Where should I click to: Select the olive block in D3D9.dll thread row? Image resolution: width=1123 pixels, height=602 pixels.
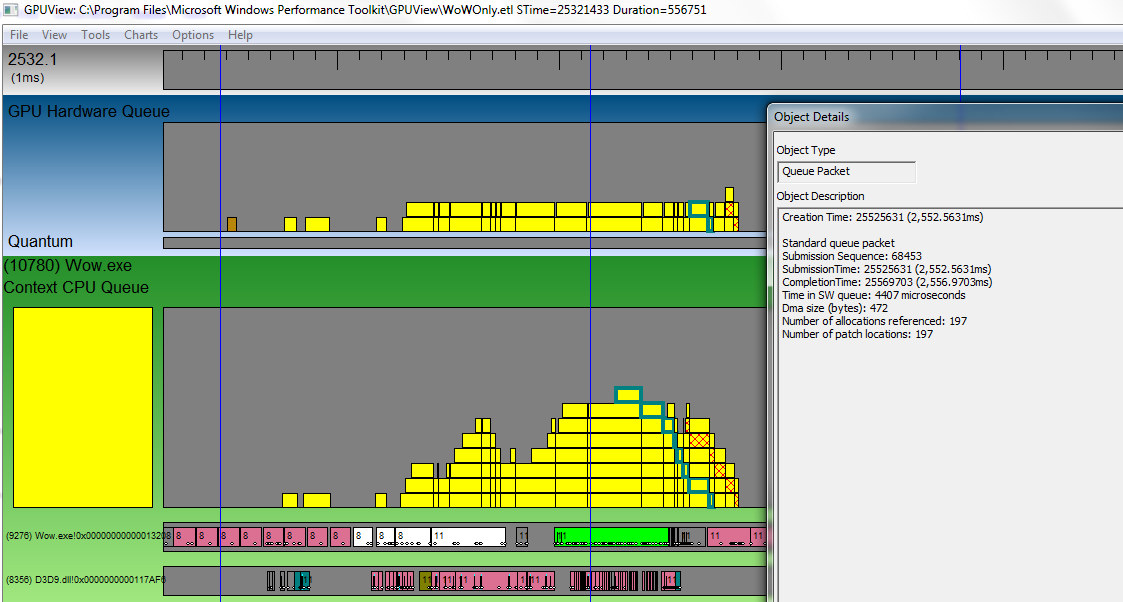click(425, 579)
